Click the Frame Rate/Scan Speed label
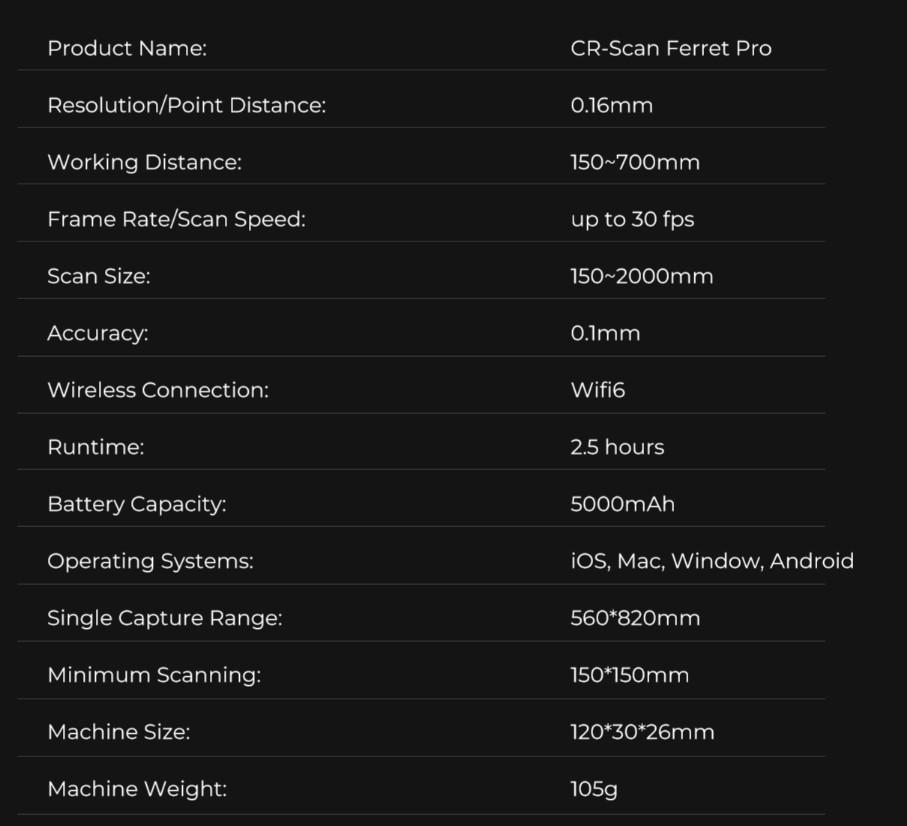Viewport: 907px width, 826px height. pyautogui.click(x=176, y=219)
